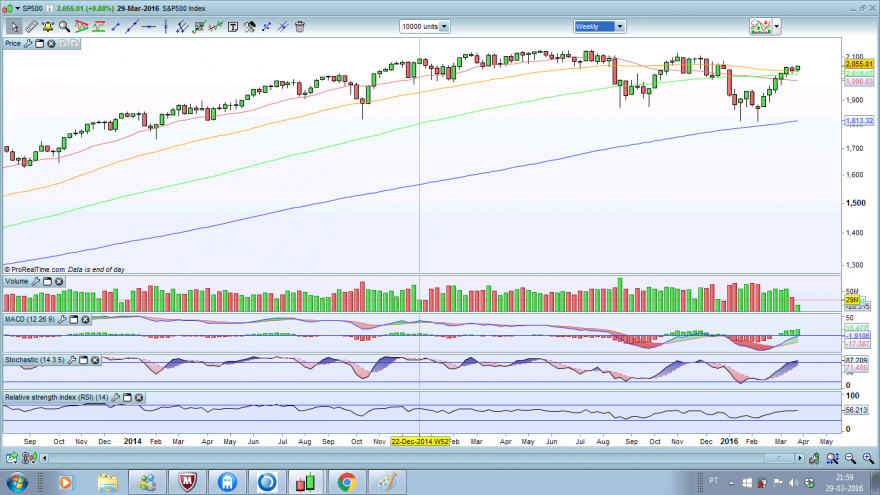Image resolution: width=880 pixels, height=495 pixels.
Task: Open Volume indicator wrench settings
Action: click(x=35, y=281)
